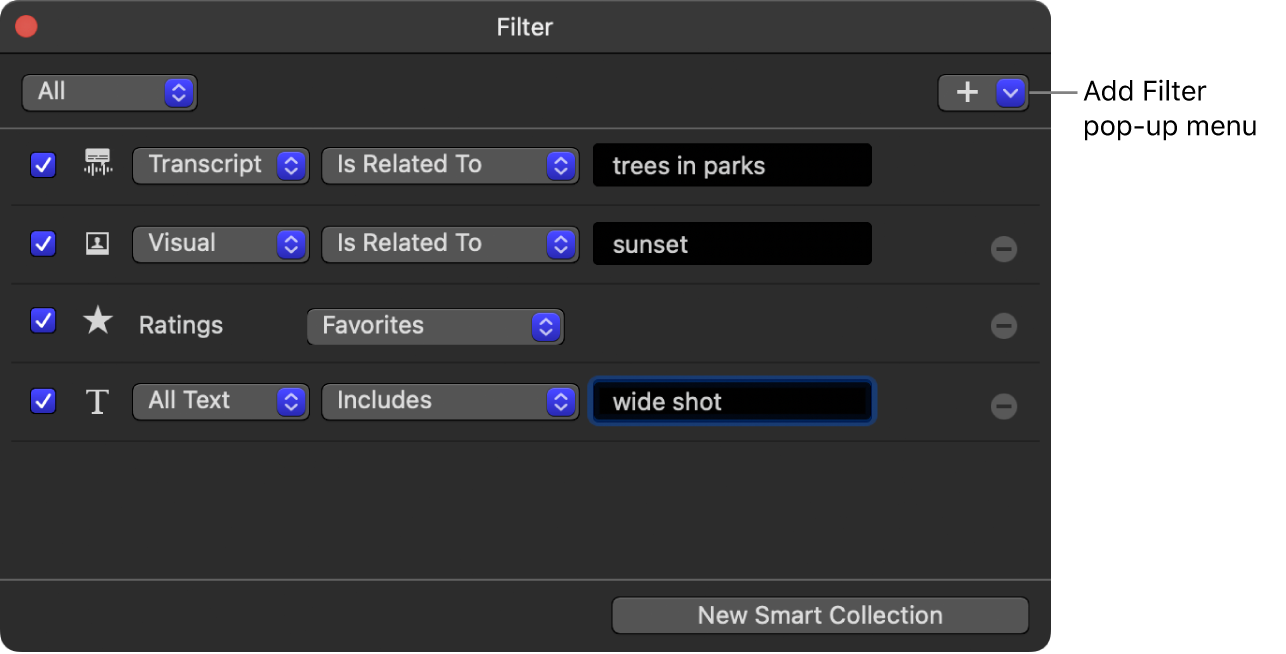The width and height of the screenshot is (1286, 654).
Task: Remove the Ratings filter with its minus icon
Action: 1004,325
